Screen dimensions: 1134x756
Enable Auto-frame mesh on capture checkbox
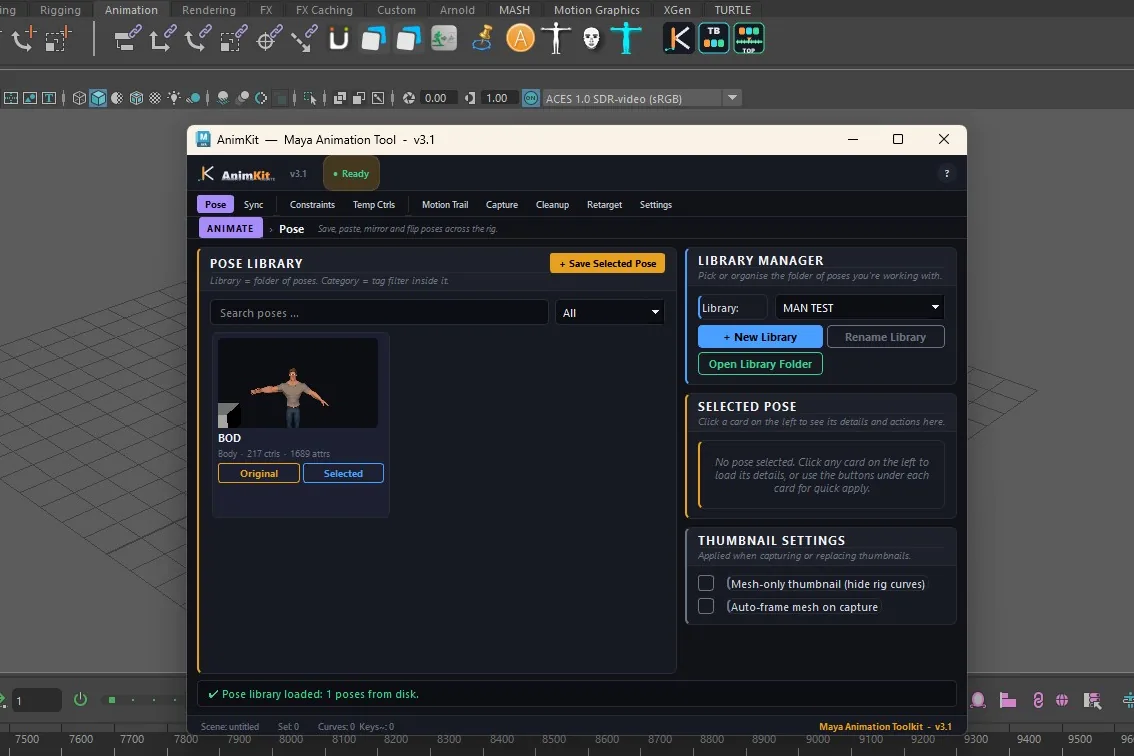[x=706, y=606]
